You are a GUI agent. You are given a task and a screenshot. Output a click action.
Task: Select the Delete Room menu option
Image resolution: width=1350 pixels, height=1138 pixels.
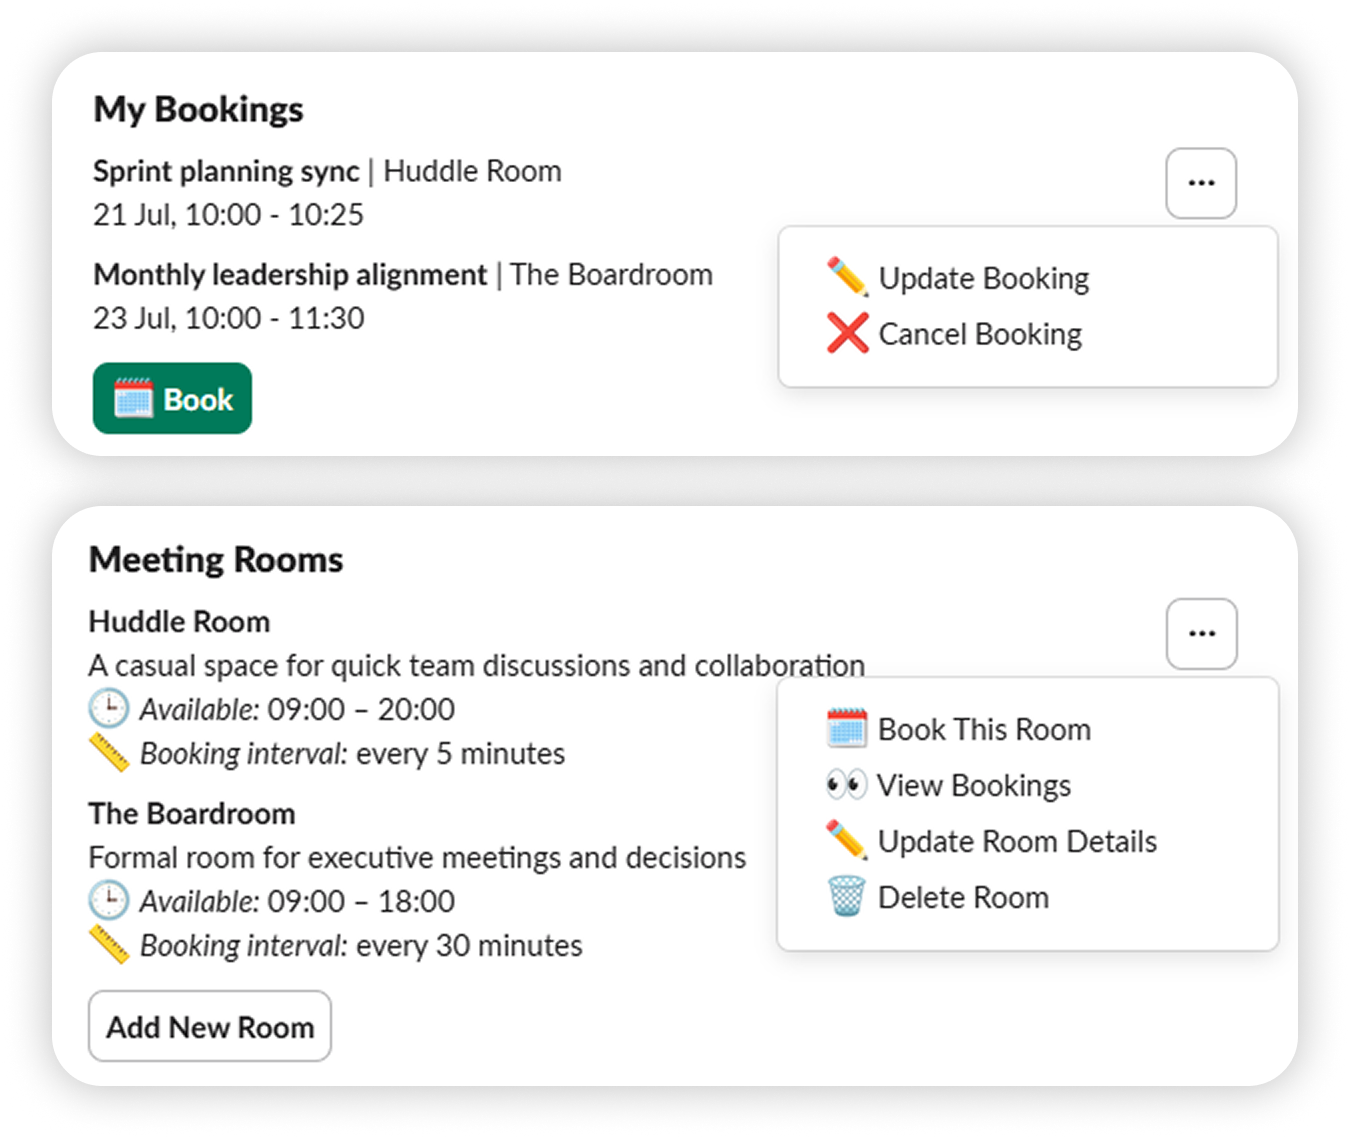pos(963,898)
